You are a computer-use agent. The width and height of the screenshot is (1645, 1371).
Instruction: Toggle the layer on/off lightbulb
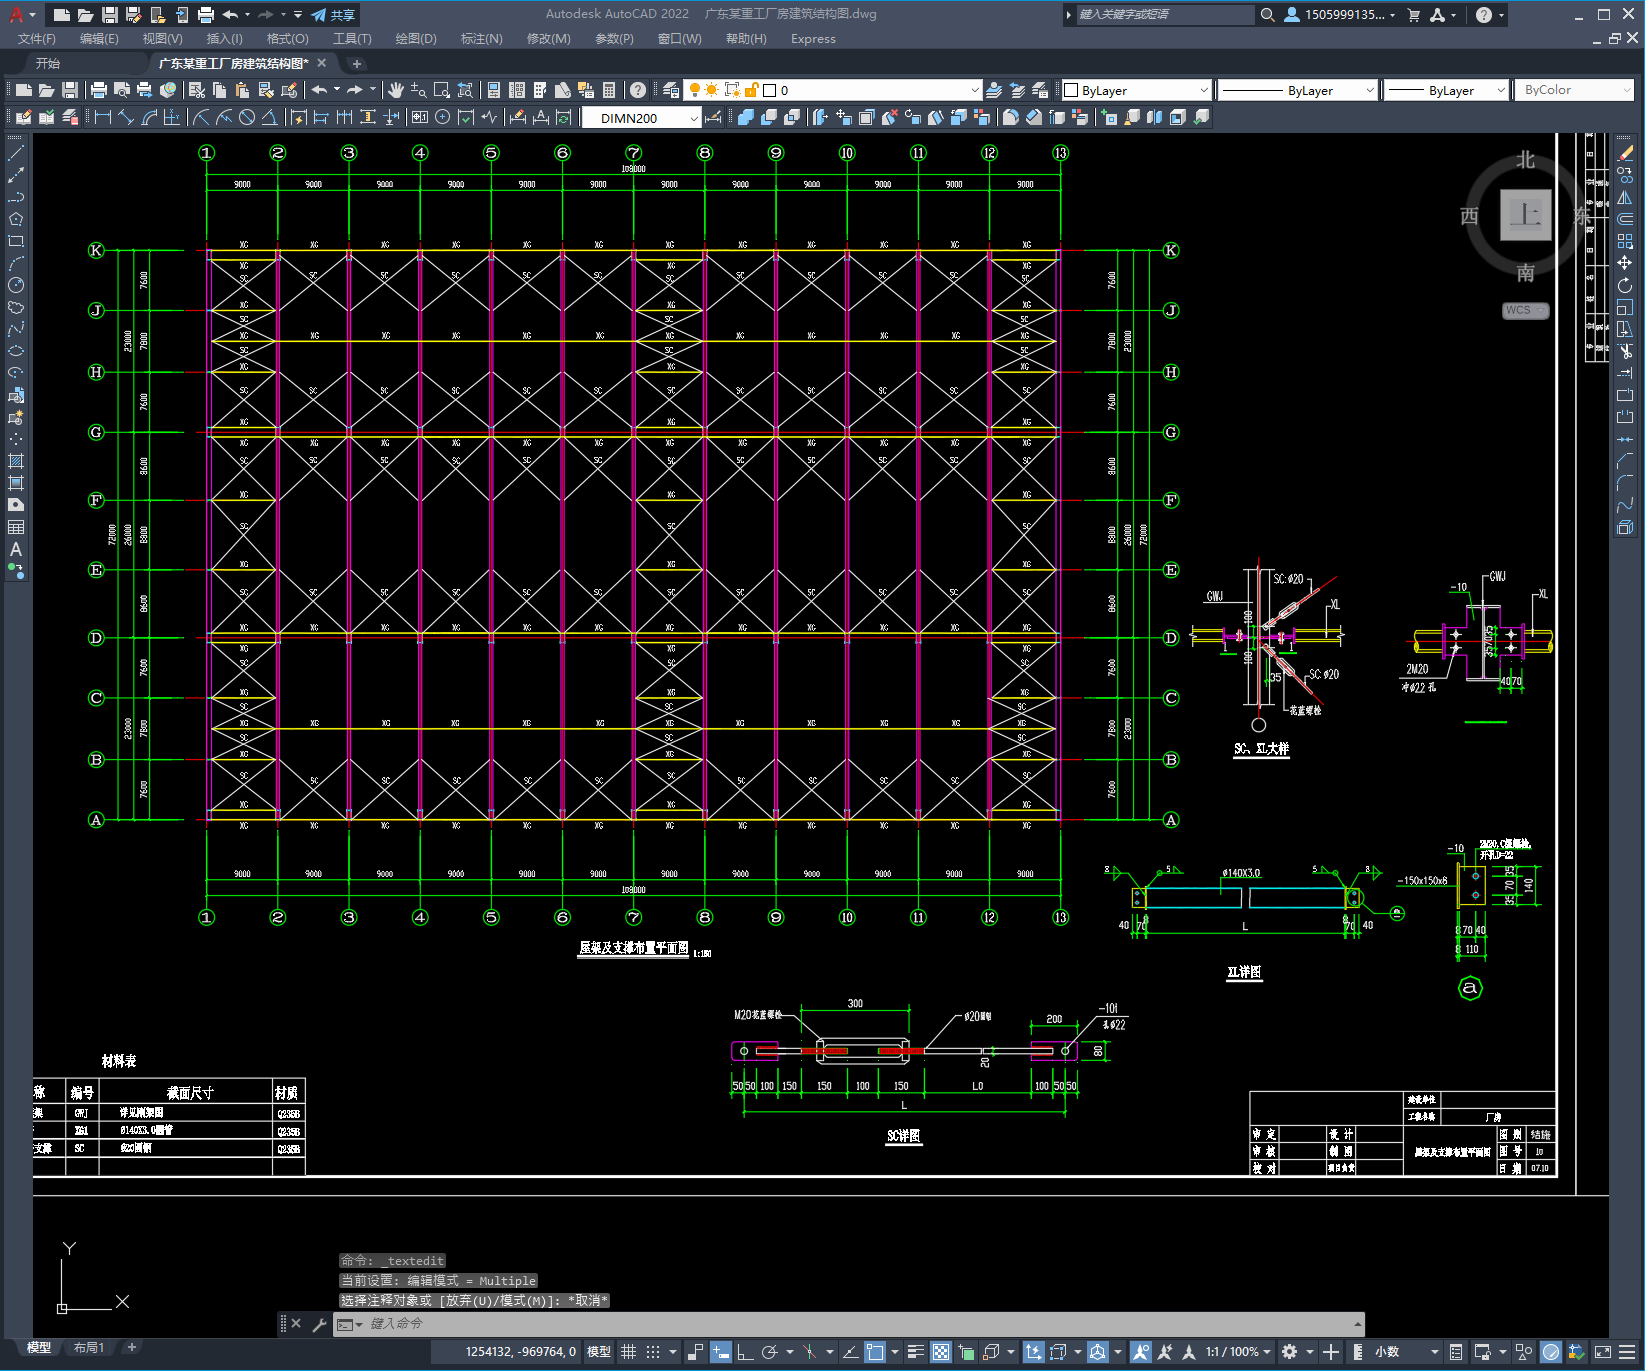694,90
